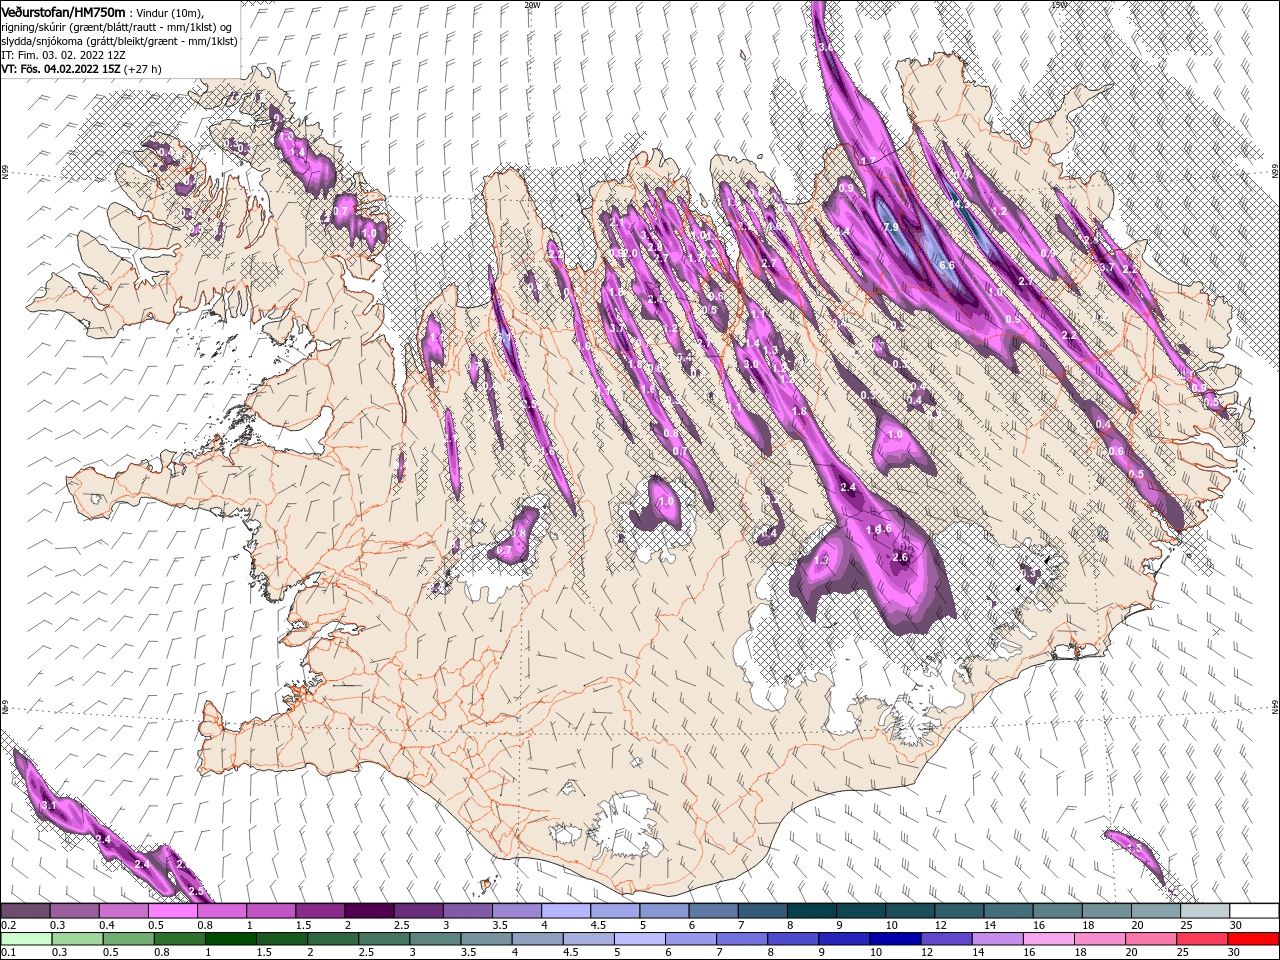Click the dark blue rain swatch between 10 and 12
Image resolution: width=1280 pixels, height=960 pixels.
coord(895,939)
